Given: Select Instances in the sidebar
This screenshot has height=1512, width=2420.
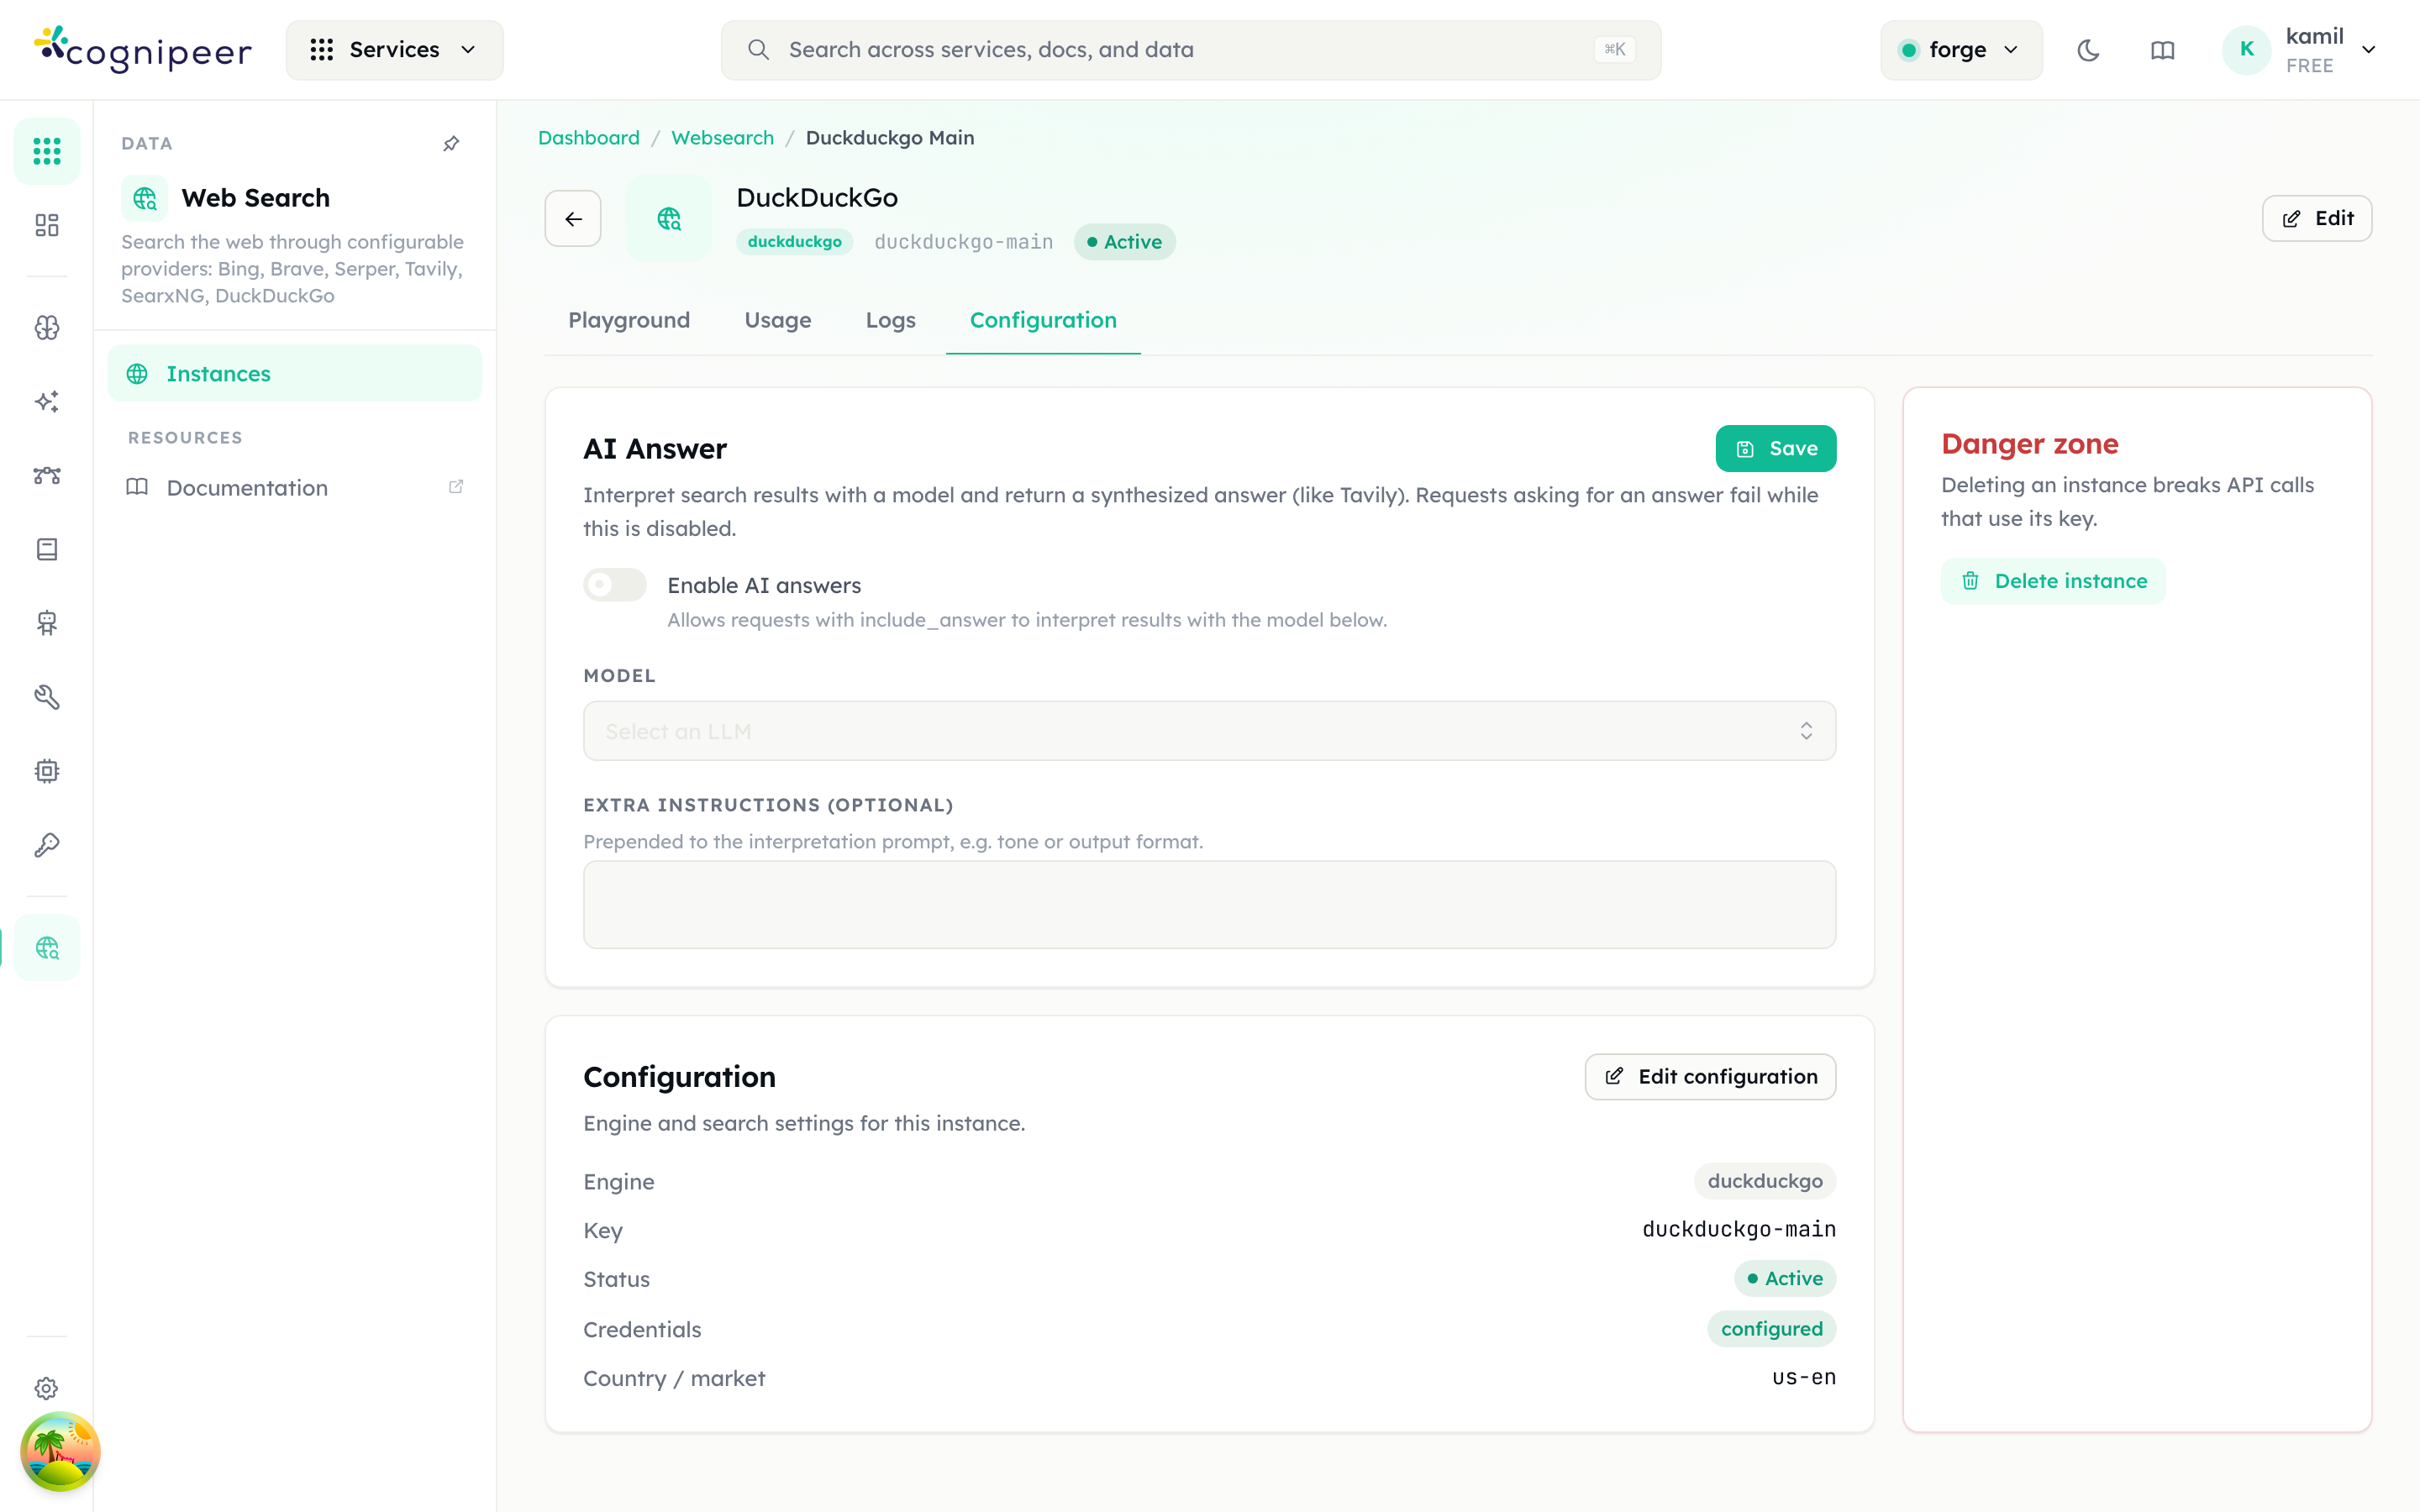Looking at the screenshot, I should click(295, 373).
